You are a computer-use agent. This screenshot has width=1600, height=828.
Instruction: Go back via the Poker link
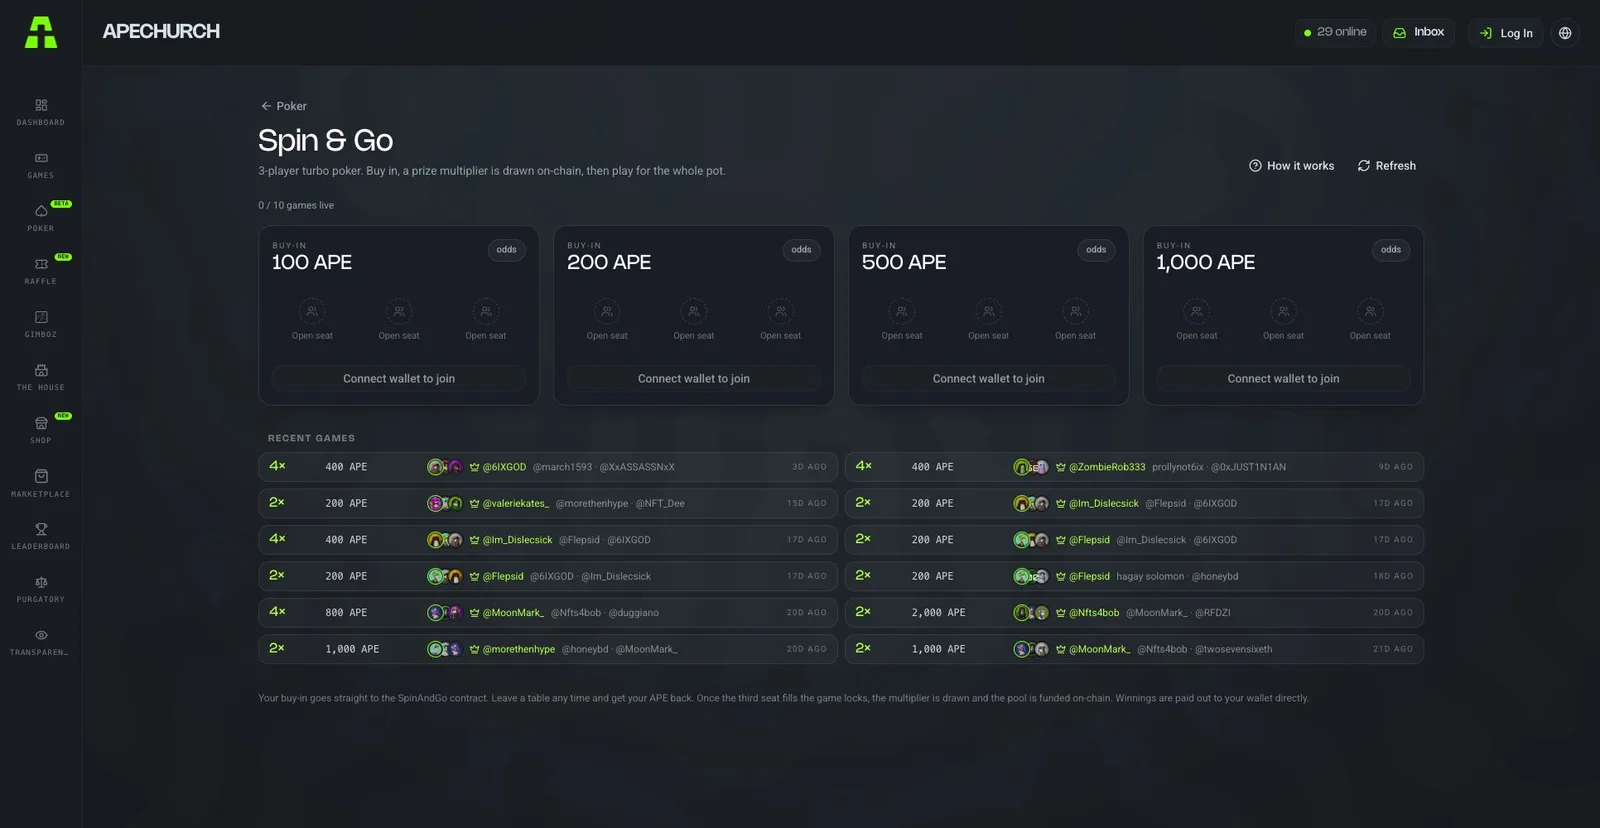point(284,106)
